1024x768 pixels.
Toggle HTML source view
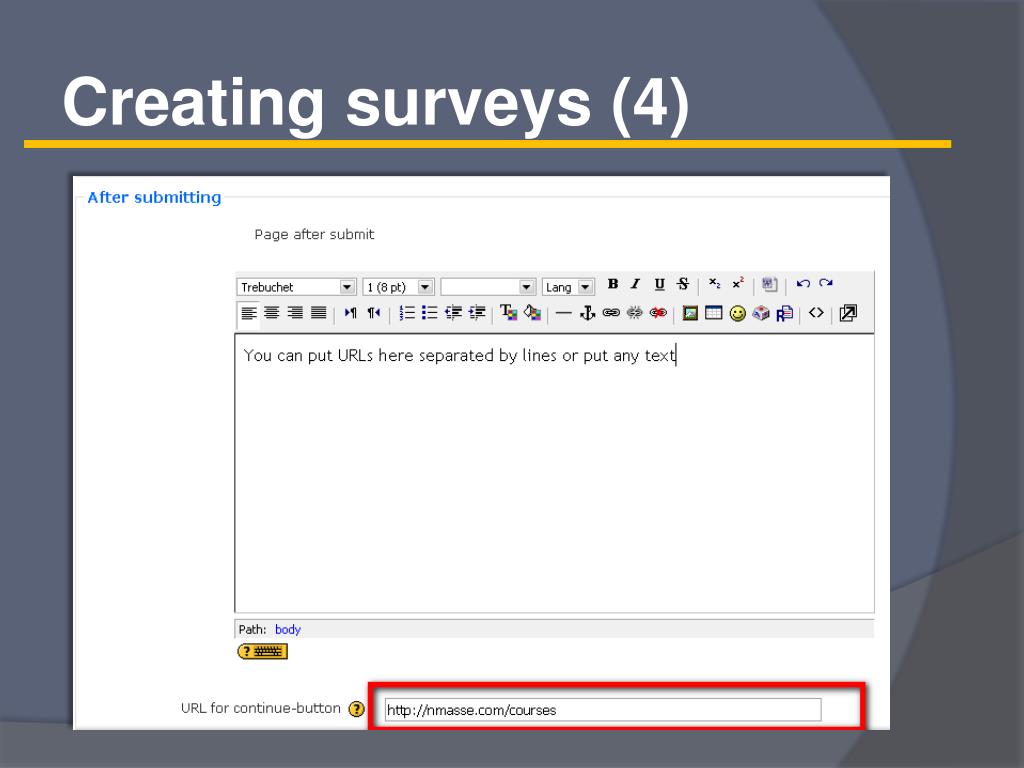pyautogui.click(x=816, y=313)
